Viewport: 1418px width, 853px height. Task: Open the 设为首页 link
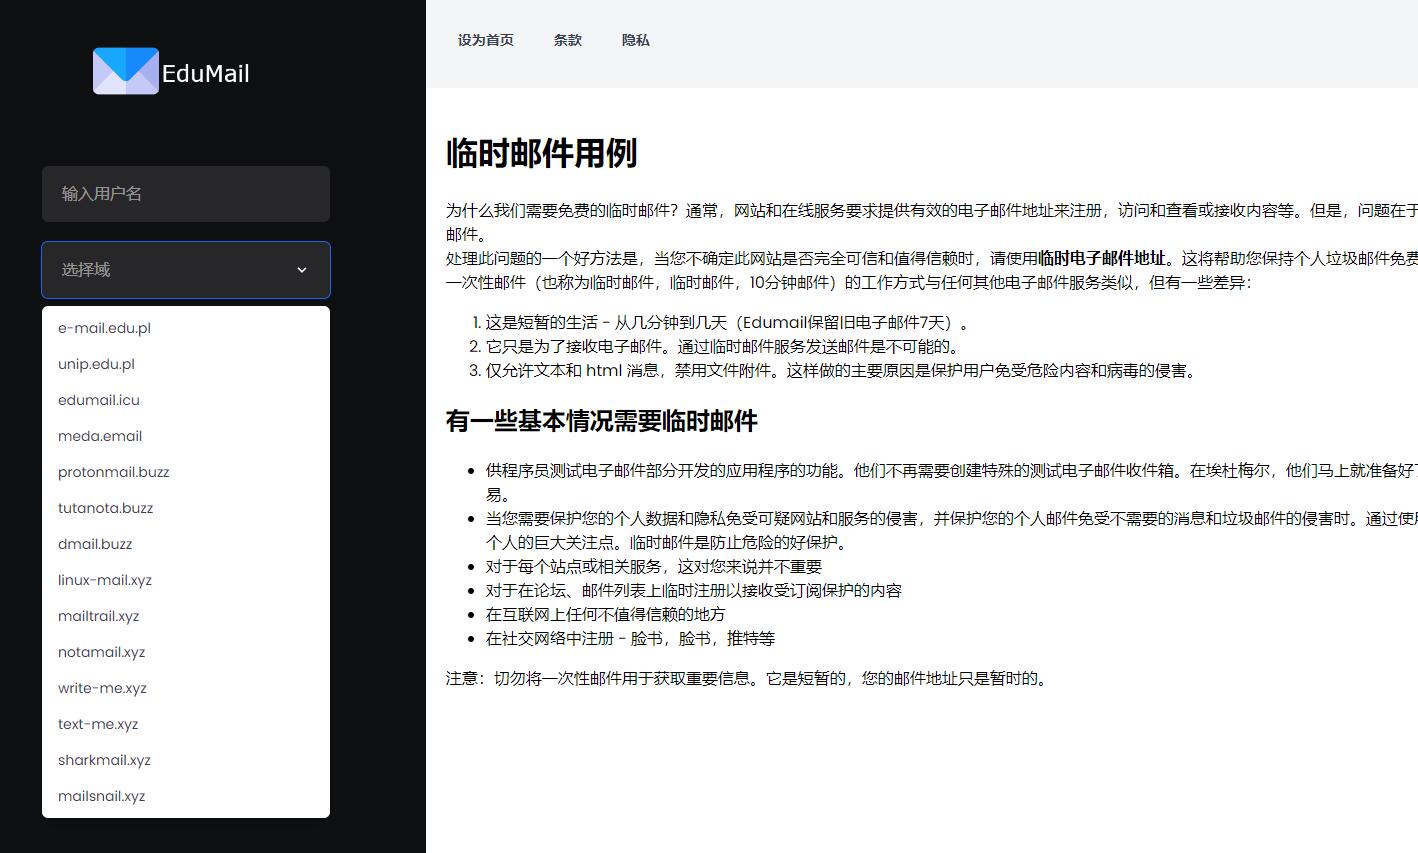(485, 40)
